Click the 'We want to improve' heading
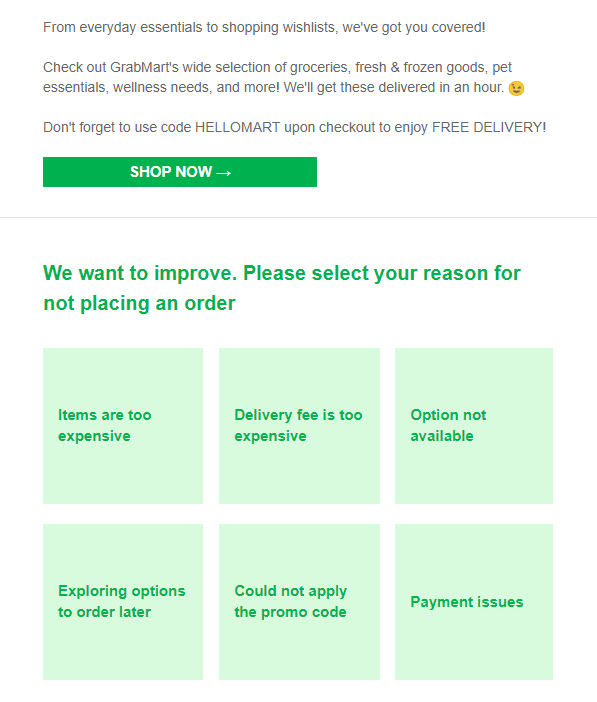This screenshot has width=597, height=702. [140, 273]
